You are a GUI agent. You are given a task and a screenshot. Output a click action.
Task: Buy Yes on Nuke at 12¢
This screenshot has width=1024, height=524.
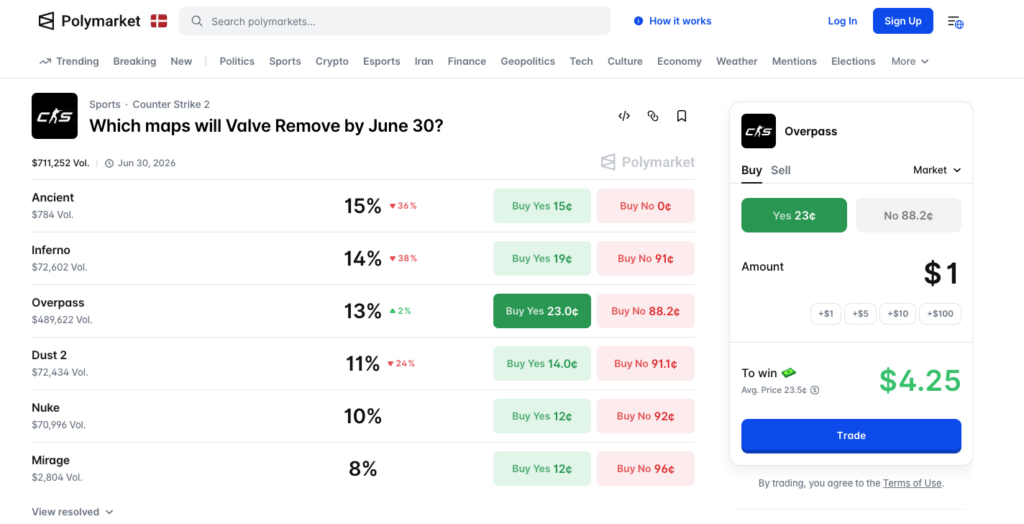coord(542,416)
